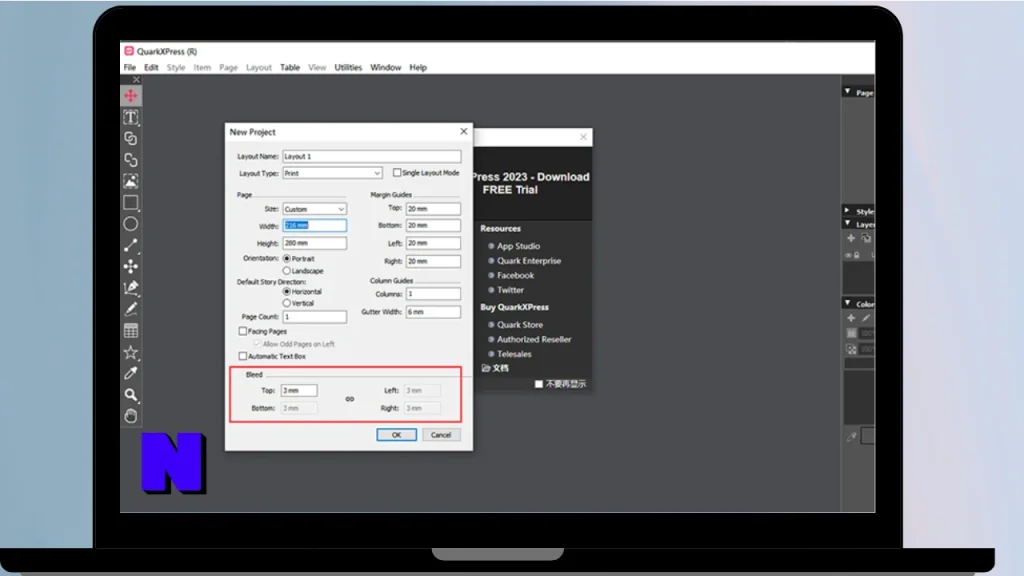Select Portrait orientation
The width and height of the screenshot is (1024, 576).
pos(287,259)
